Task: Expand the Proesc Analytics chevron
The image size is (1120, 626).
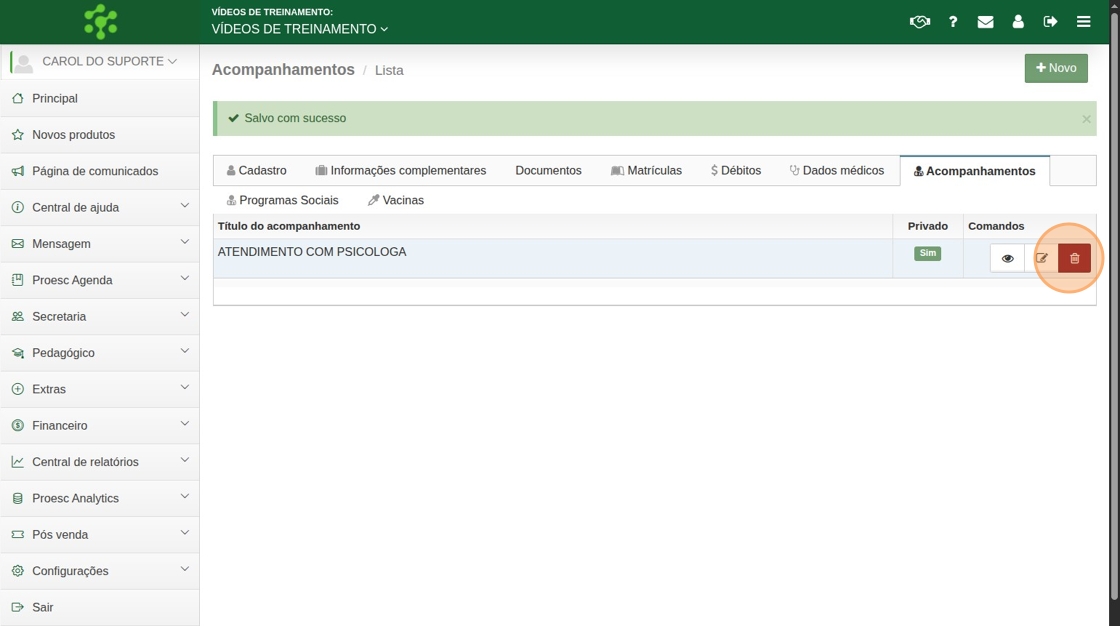Action: point(184,497)
